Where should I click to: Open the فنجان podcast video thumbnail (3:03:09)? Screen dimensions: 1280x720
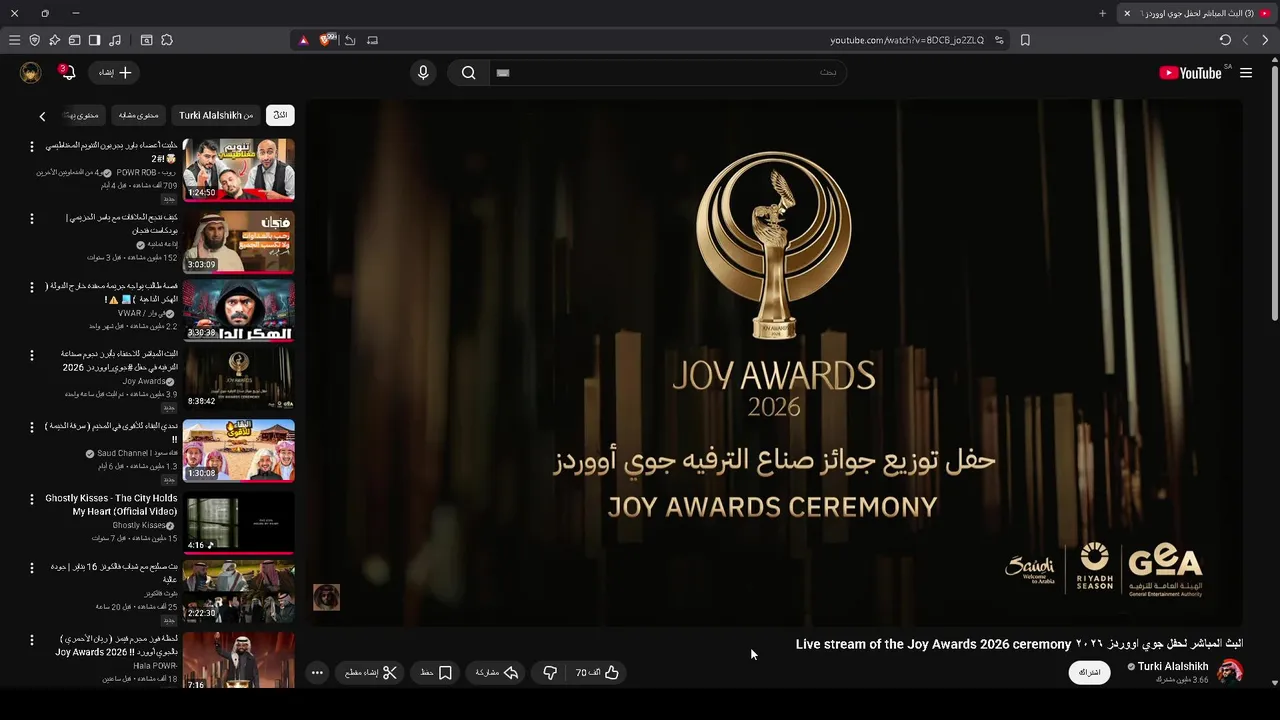pyautogui.click(x=239, y=241)
